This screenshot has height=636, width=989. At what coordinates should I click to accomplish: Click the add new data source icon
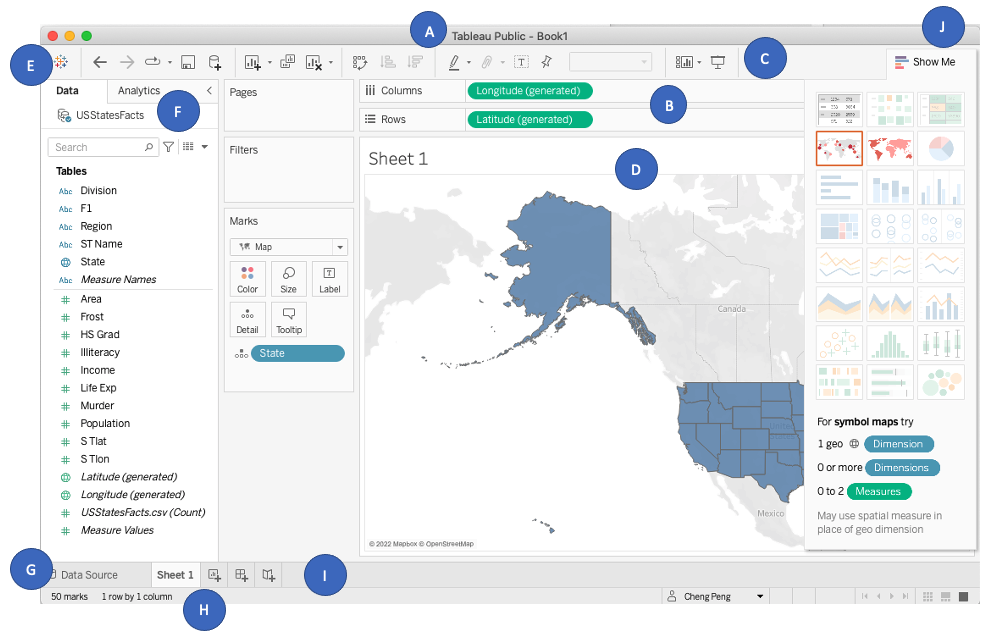(214, 62)
